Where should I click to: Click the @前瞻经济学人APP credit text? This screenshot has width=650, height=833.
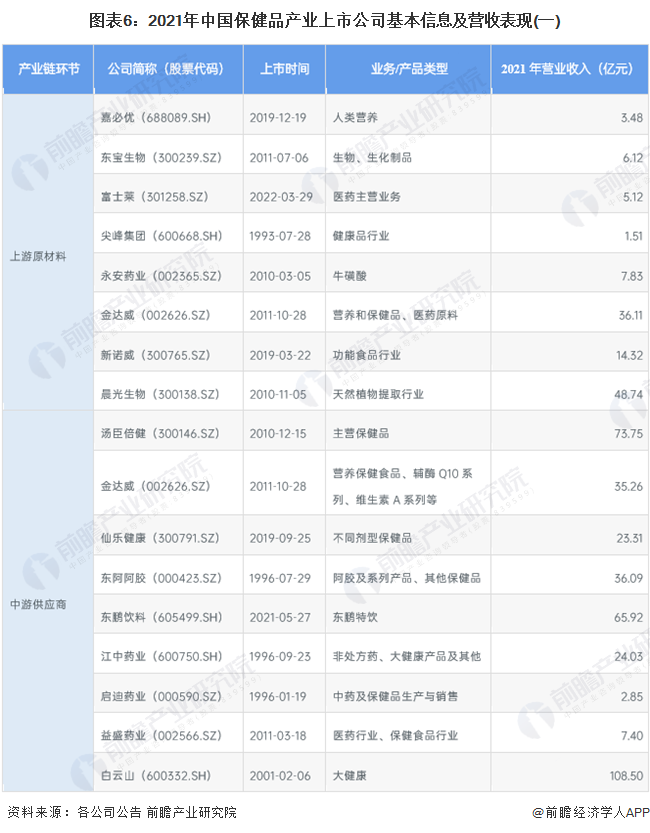[x=591, y=812]
